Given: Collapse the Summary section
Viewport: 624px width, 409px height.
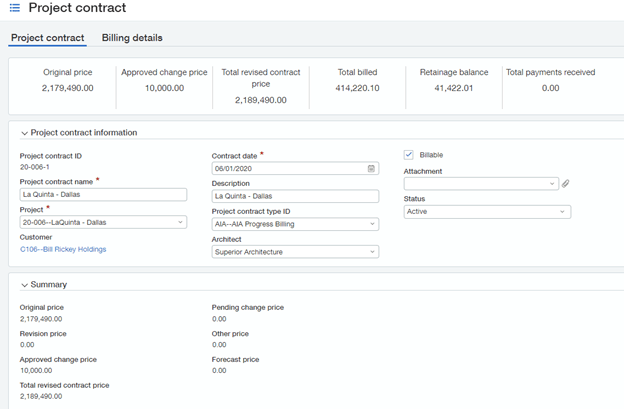Looking at the screenshot, I should (x=24, y=284).
